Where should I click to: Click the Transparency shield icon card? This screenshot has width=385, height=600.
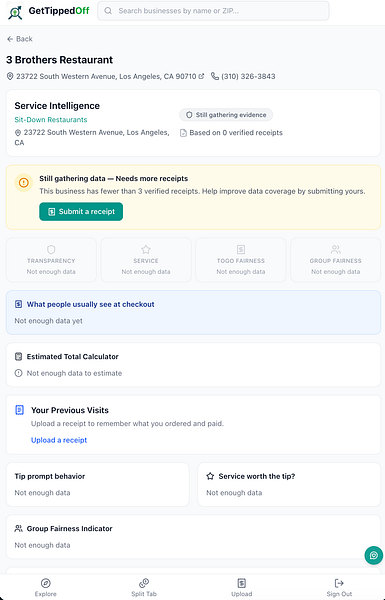[51, 260]
